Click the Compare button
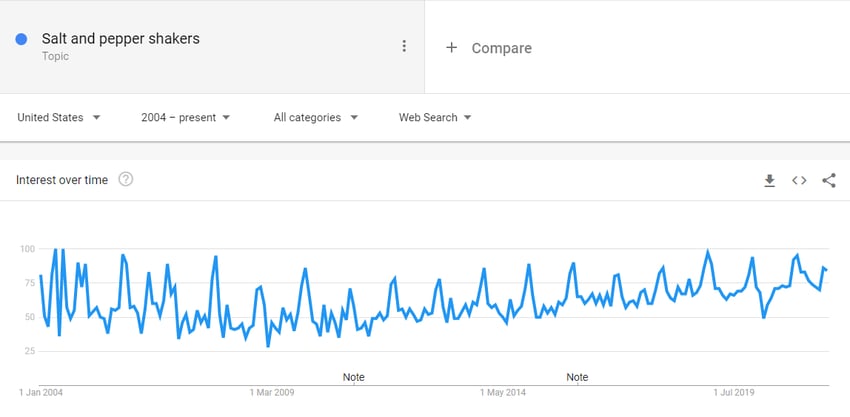 tap(488, 48)
